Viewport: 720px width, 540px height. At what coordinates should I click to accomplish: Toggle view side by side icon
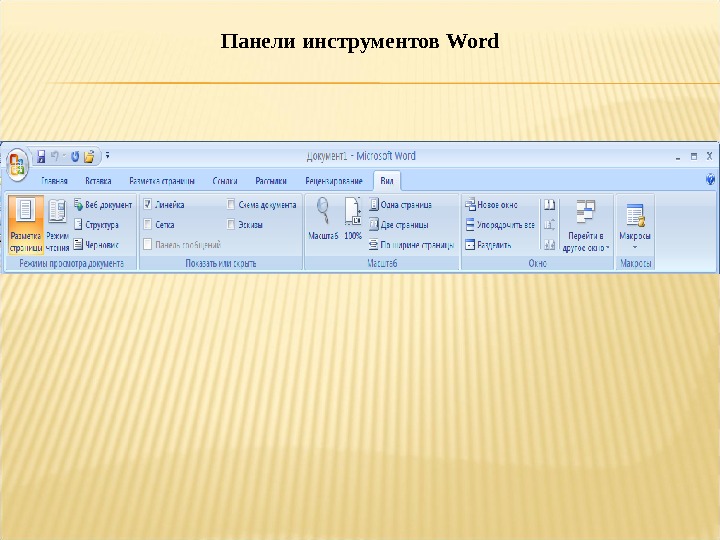(x=549, y=205)
